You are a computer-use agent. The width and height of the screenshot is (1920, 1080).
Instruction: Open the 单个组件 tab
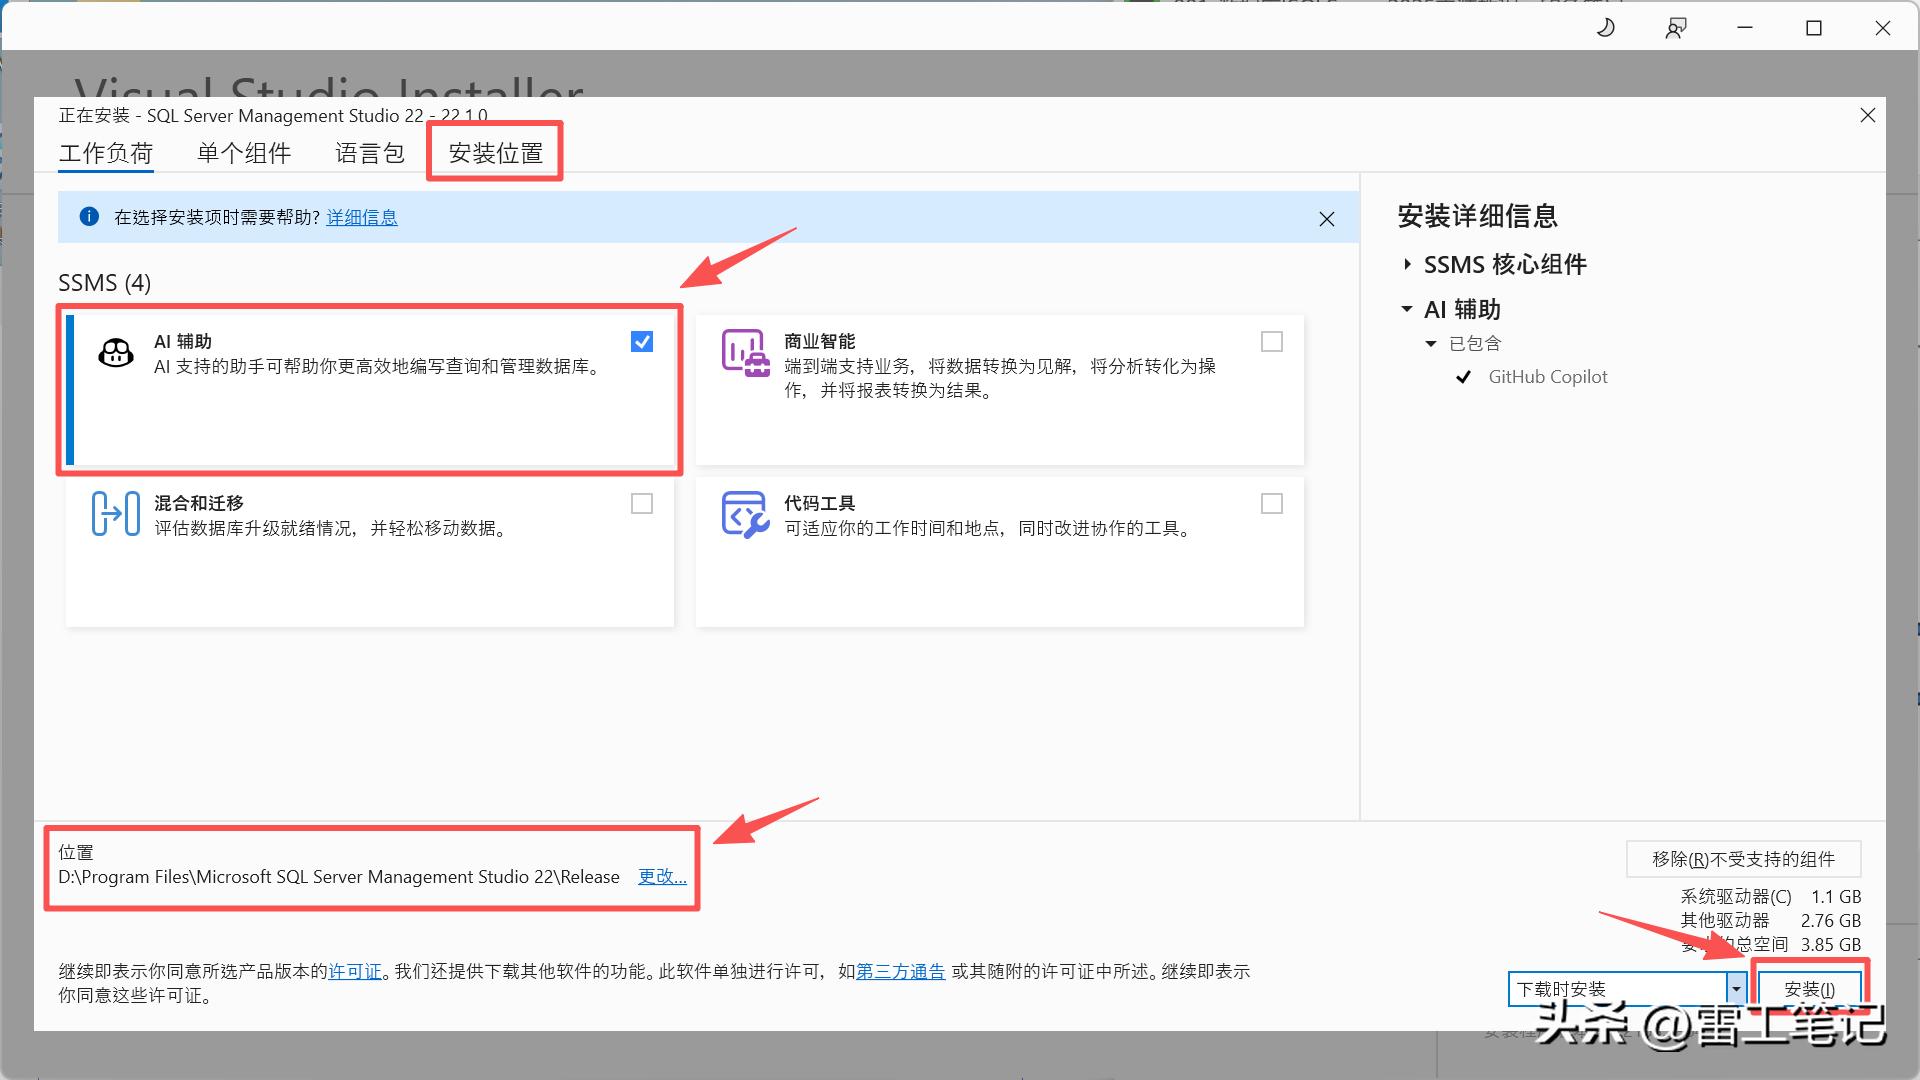[244, 153]
